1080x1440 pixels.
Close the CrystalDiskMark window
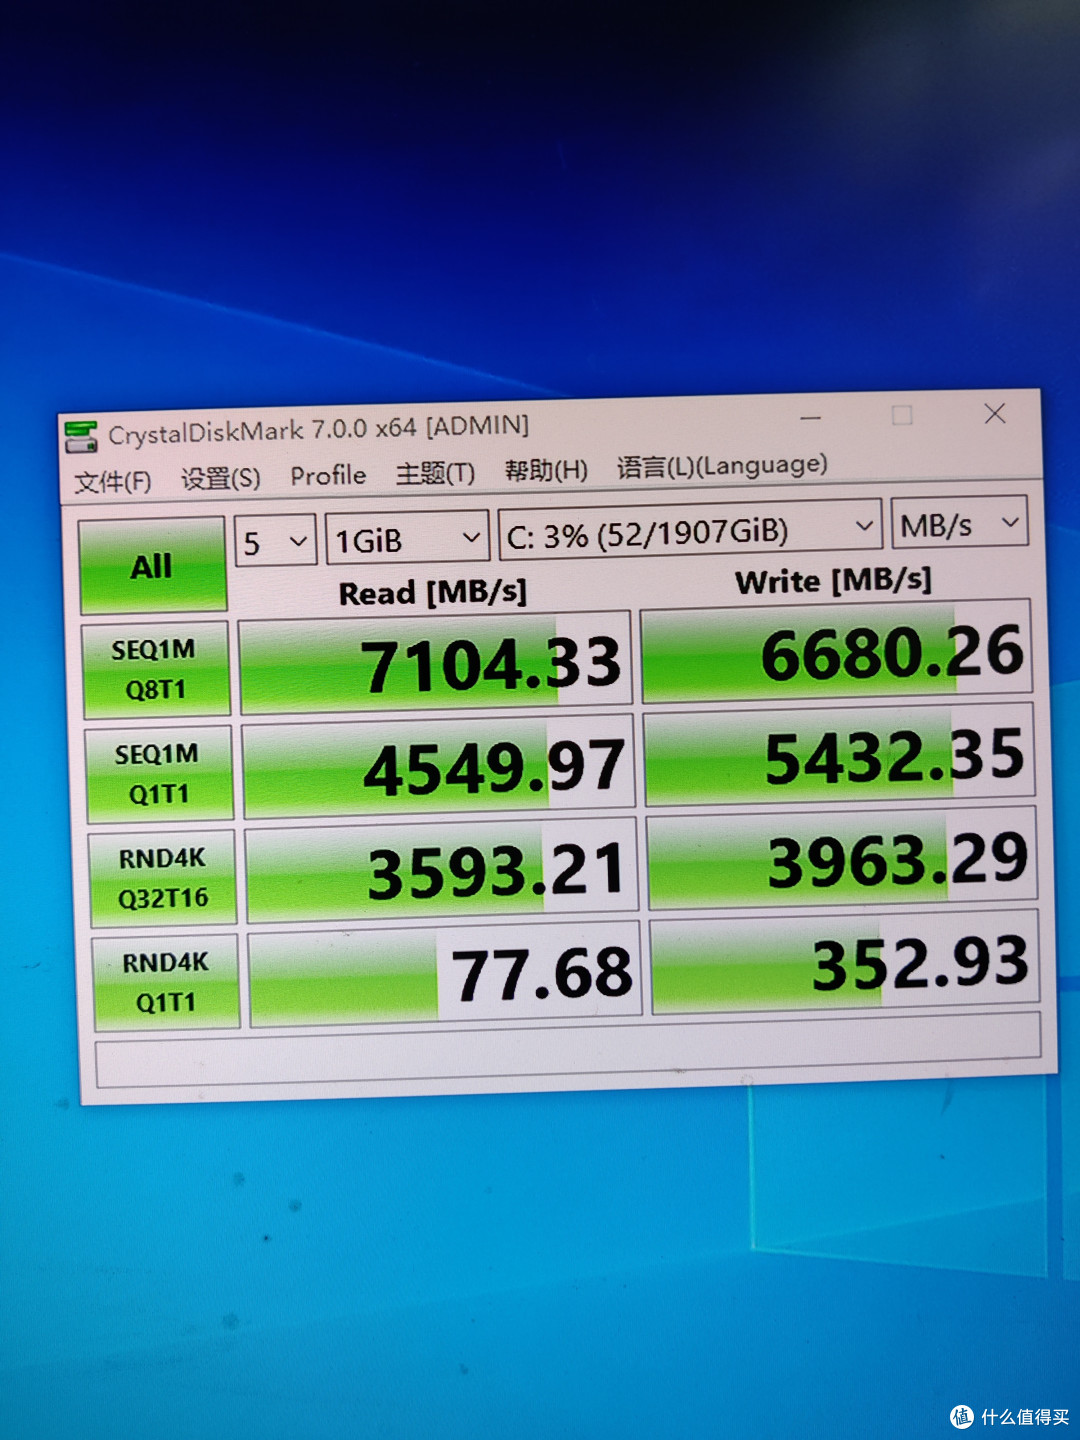[995, 413]
